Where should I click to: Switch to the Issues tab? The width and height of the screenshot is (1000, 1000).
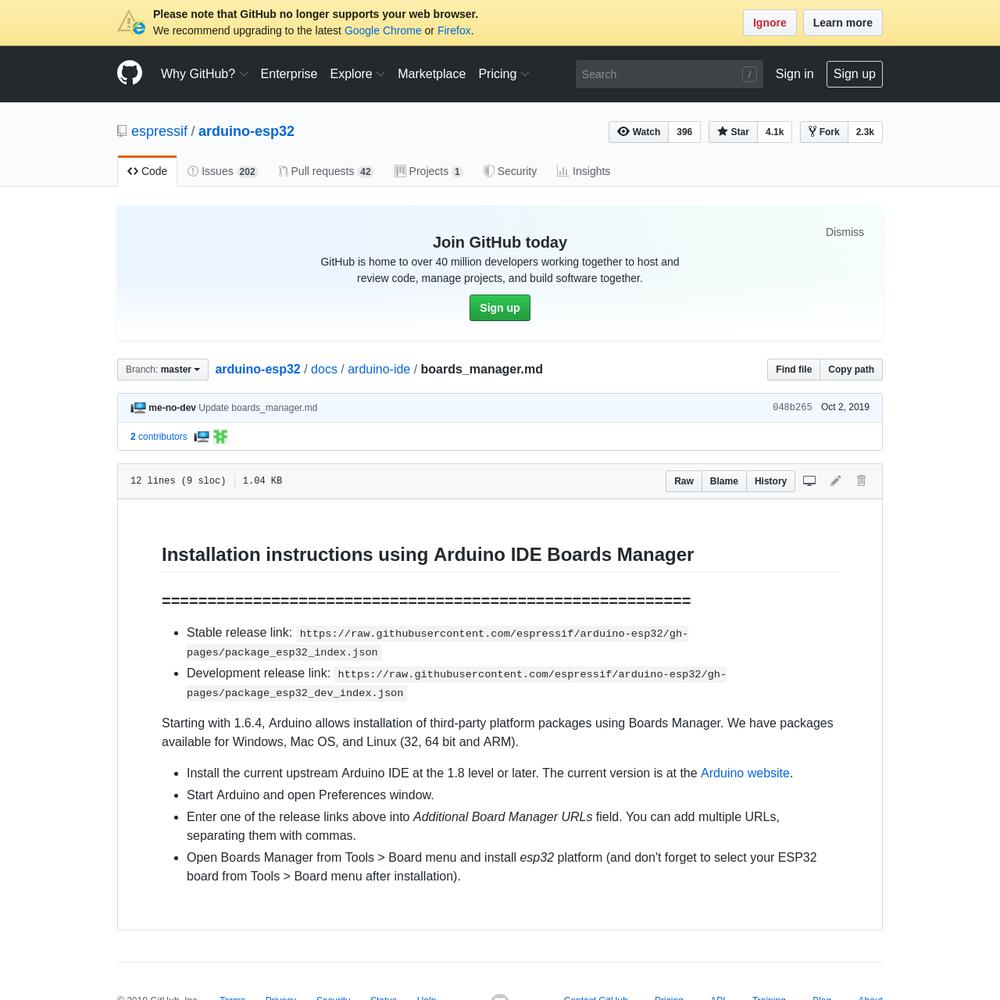click(x=222, y=172)
